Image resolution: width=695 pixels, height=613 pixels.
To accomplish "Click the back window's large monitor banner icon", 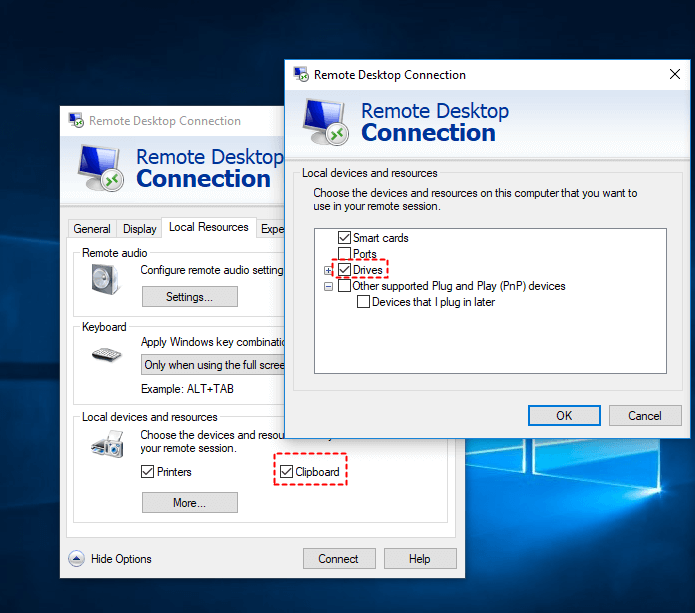I will click(101, 168).
